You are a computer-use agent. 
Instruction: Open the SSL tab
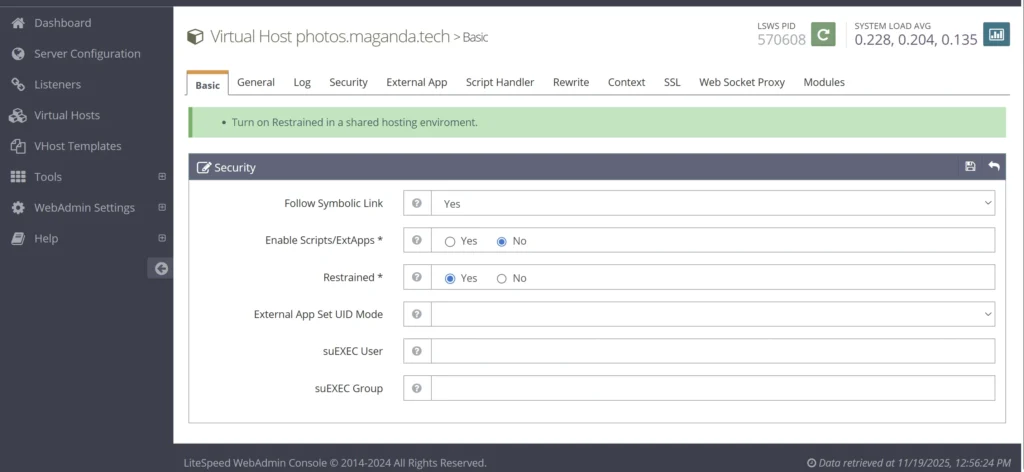click(671, 82)
